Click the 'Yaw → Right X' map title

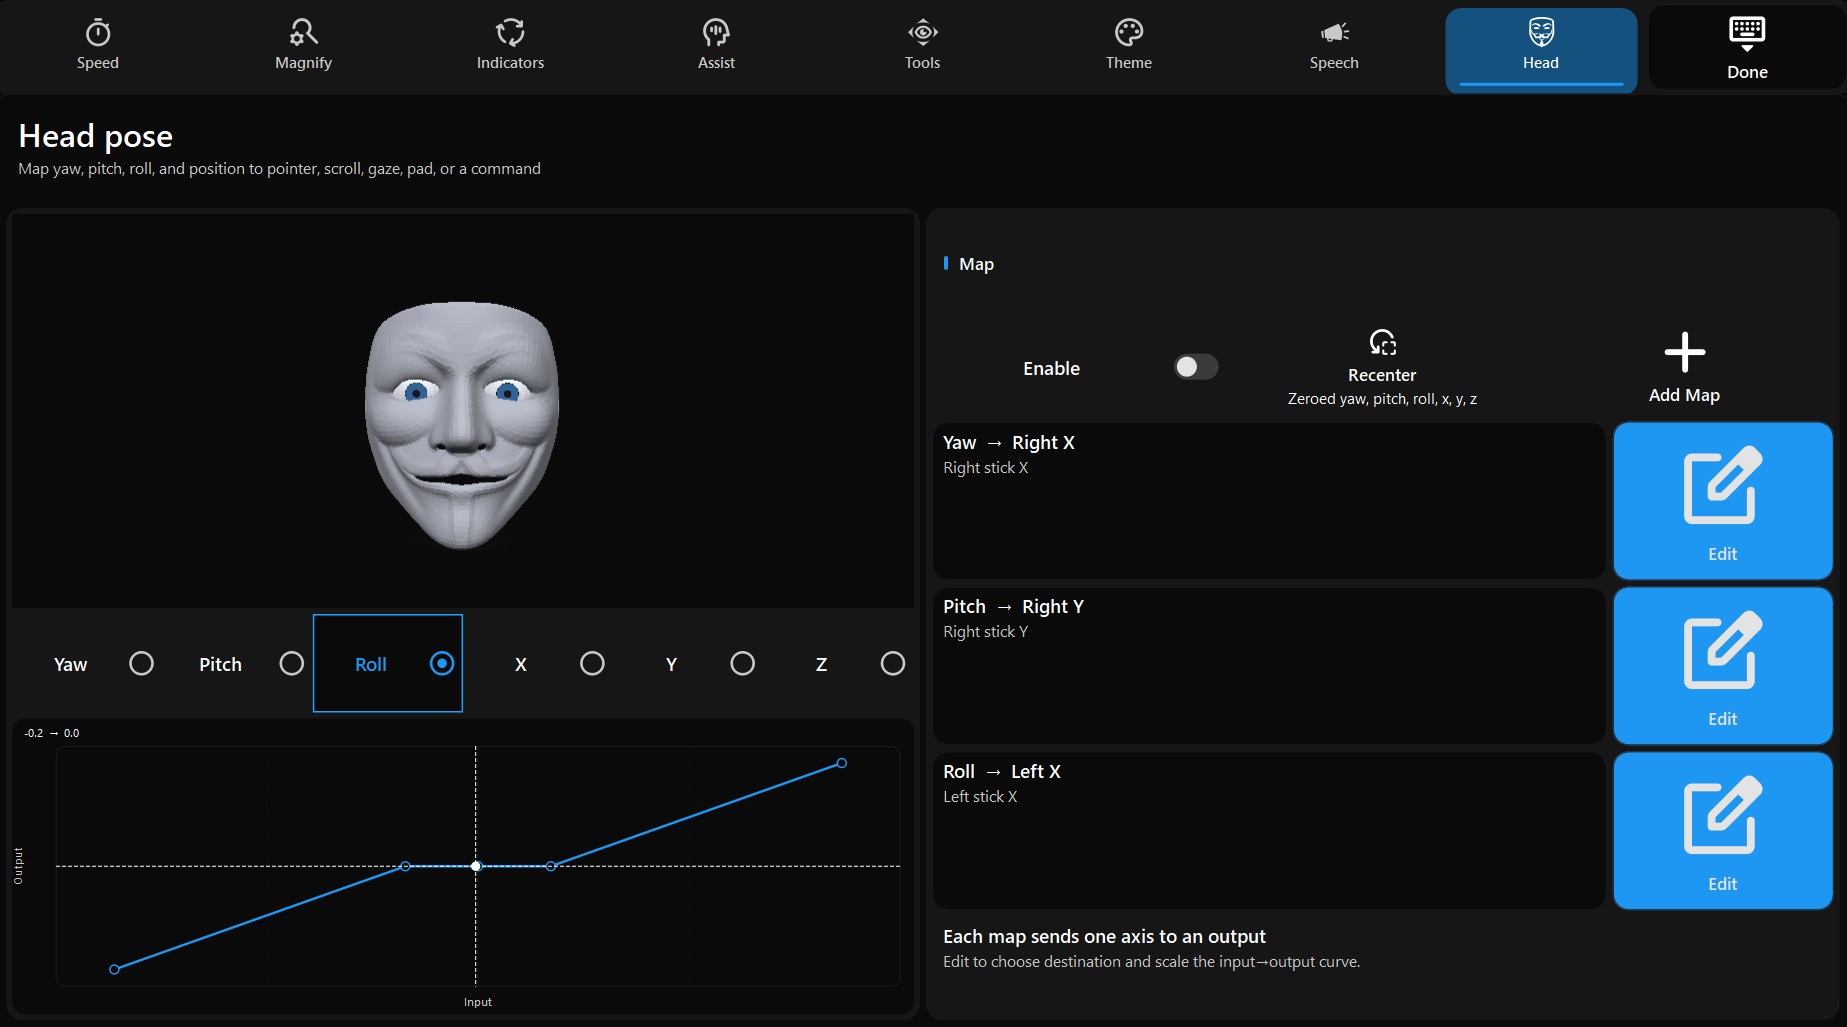(1009, 443)
